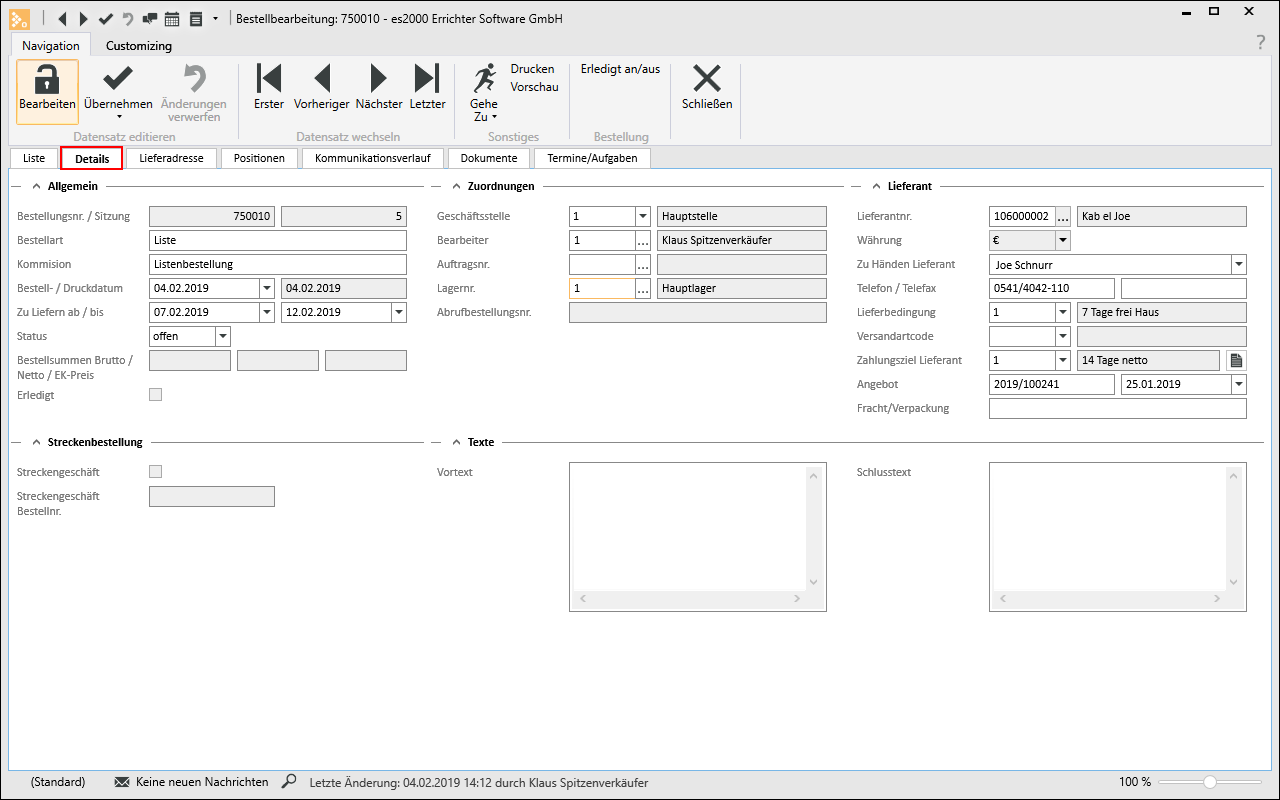Jump to first record with Erster
Viewport: 1280px width, 800px height.
click(269, 79)
